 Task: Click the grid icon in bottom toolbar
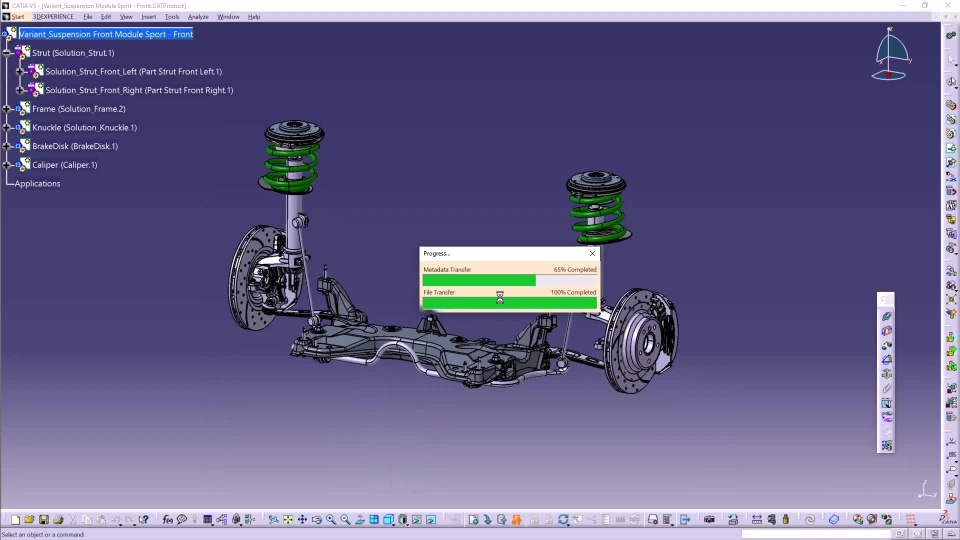[x=911, y=520]
